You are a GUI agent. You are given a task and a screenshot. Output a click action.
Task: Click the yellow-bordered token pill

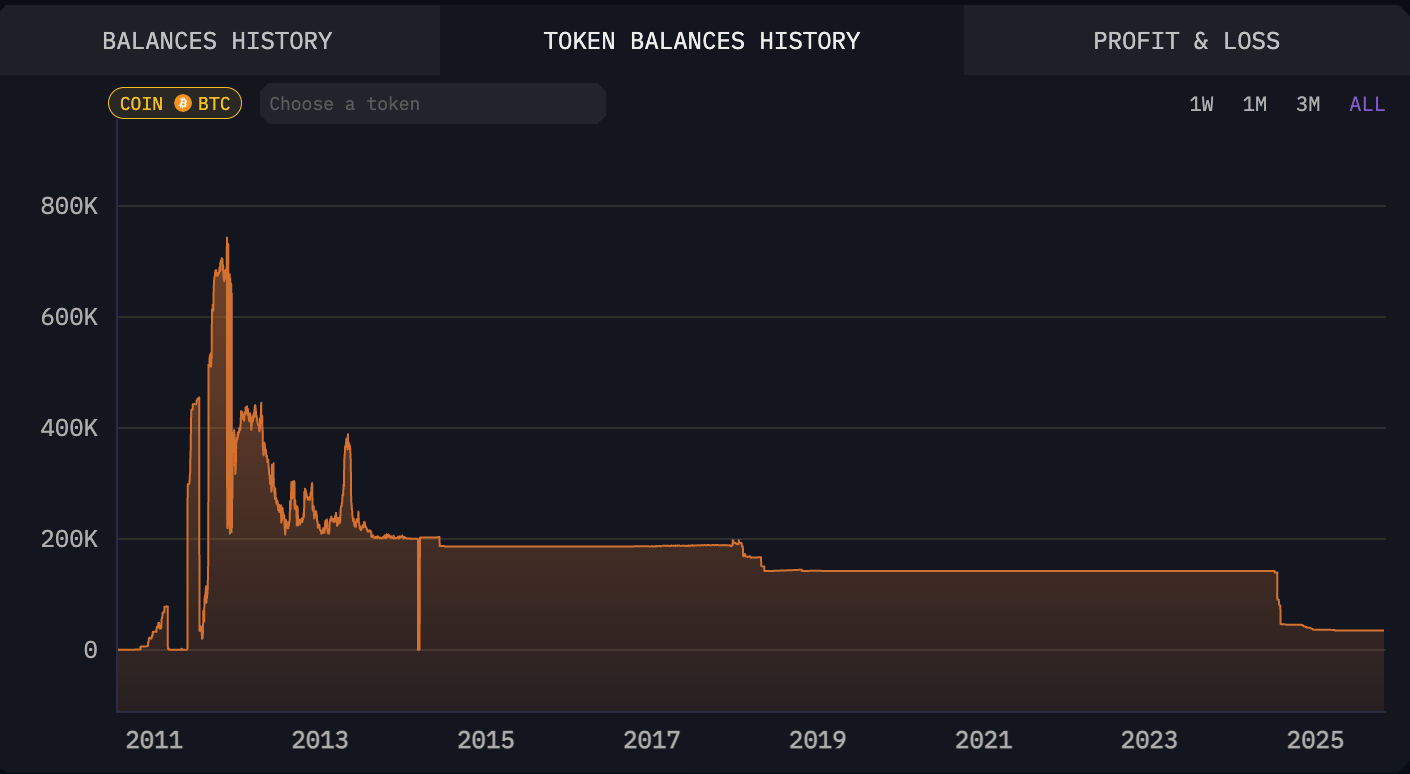pyautogui.click(x=175, y=103)
